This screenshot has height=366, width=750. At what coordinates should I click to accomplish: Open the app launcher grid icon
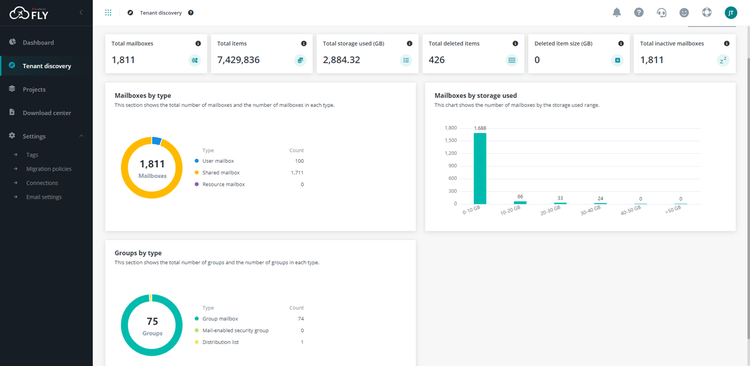click(108, 13)
